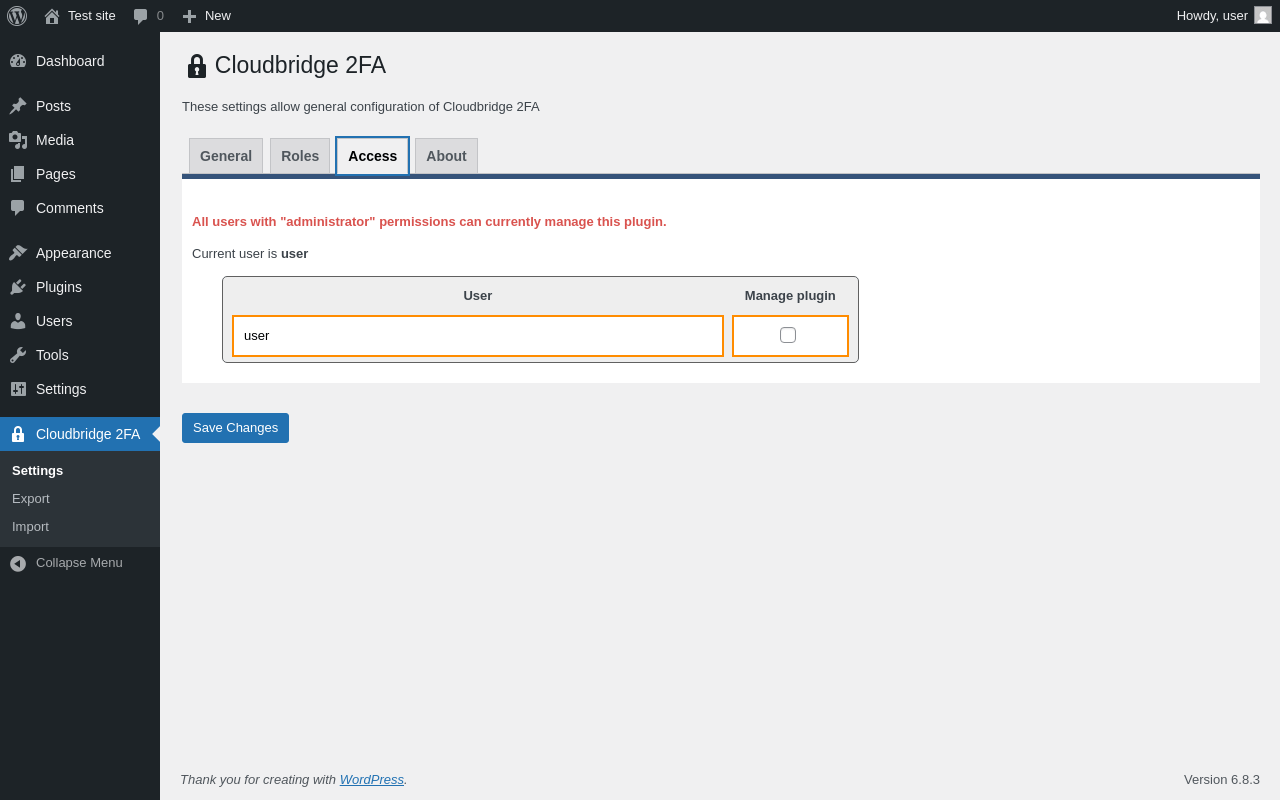Image resolution: width=1280 pixels, height=800 pixels.
Task: Click the Settings sliders icon
Action: pos(18,389)
